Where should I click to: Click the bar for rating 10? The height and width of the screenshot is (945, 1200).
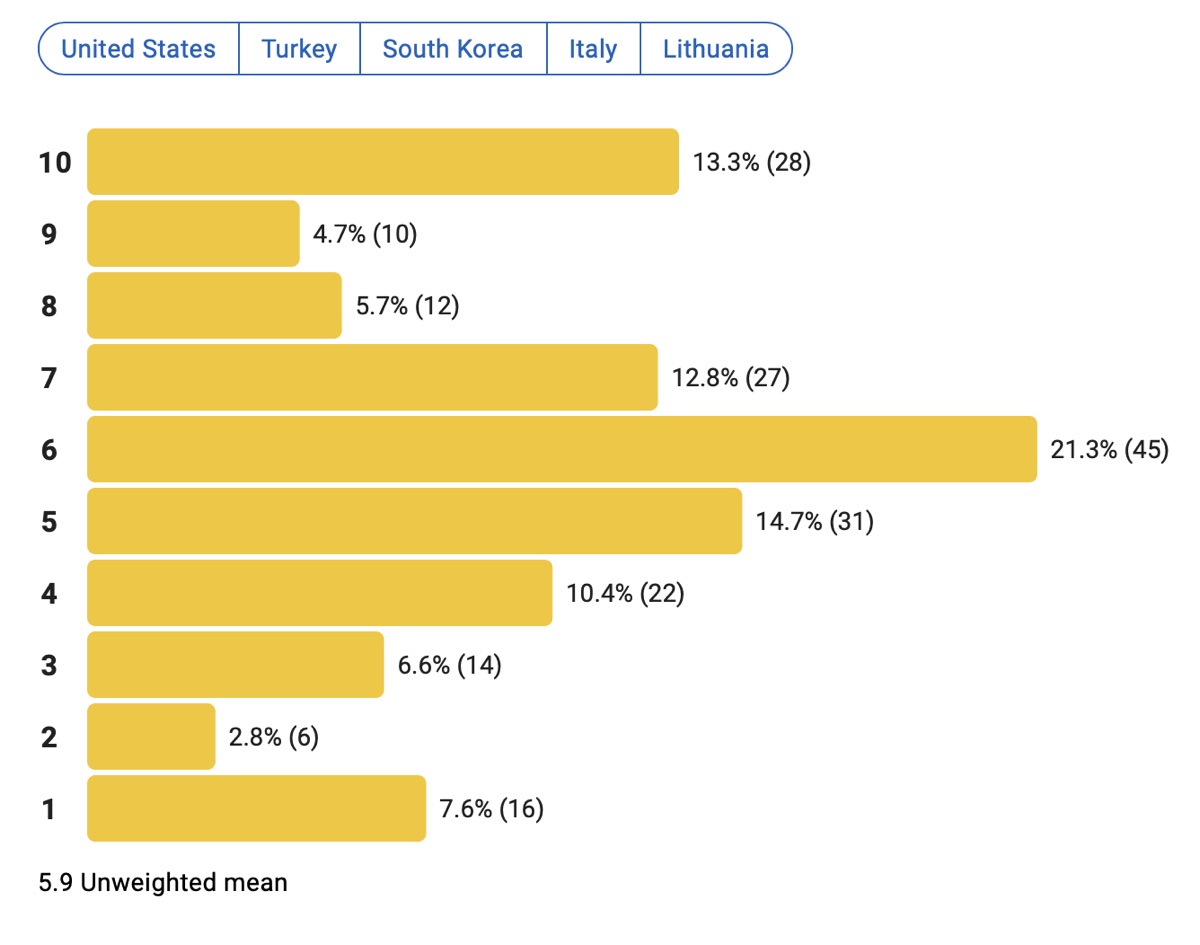383,161
